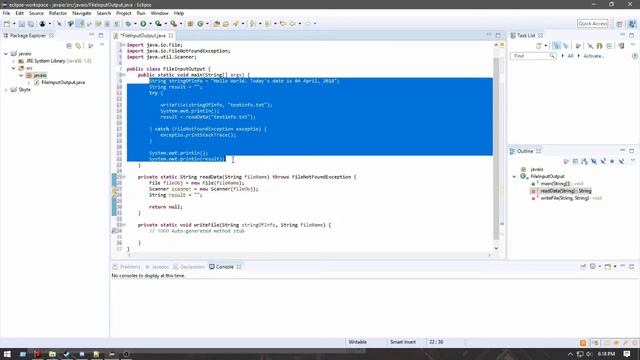Click the editor horizontal scrollbar
The height and width of the screenshot is (360, 640).
pyautogui.click(x=309, y=255)
